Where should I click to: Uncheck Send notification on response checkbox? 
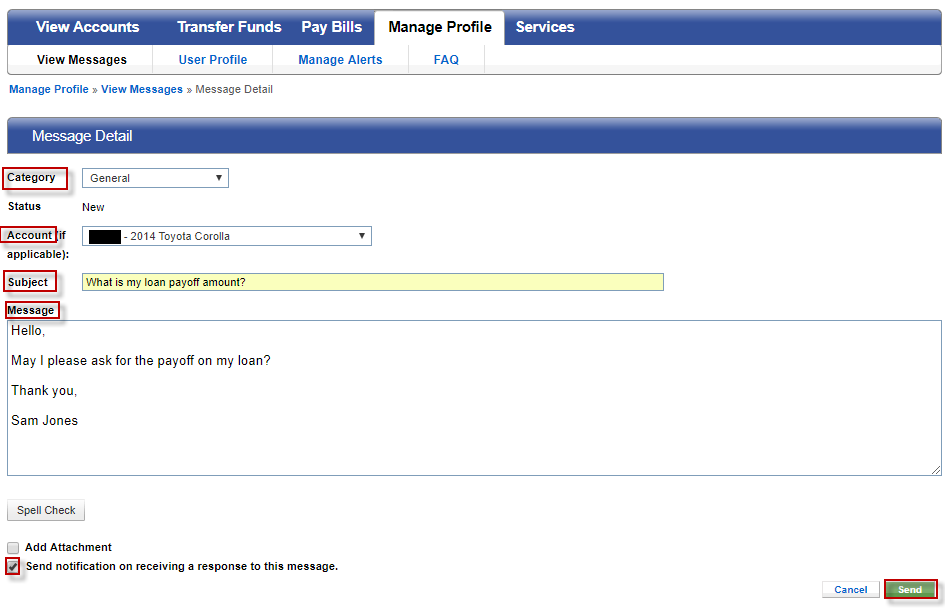pyautogui.click(x=13, y=567)
